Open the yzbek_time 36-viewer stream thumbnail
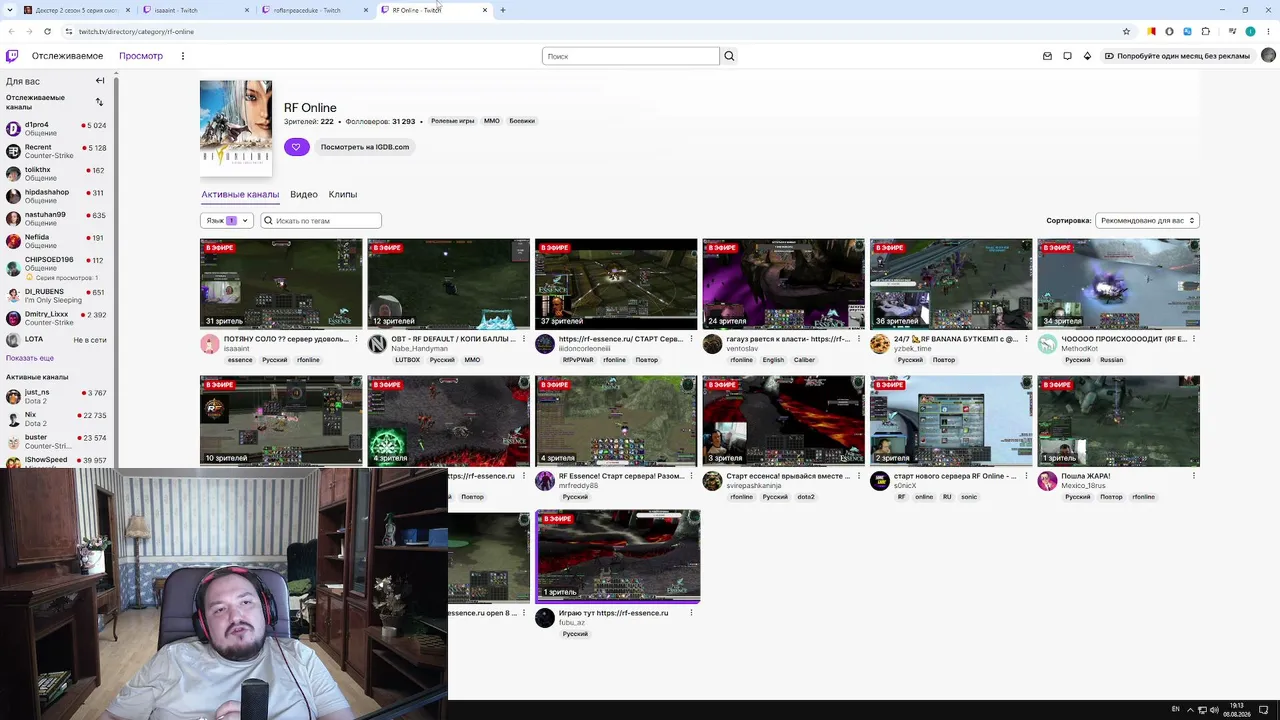The height and width of the screenshot is (720, 1280). [951, 284]
